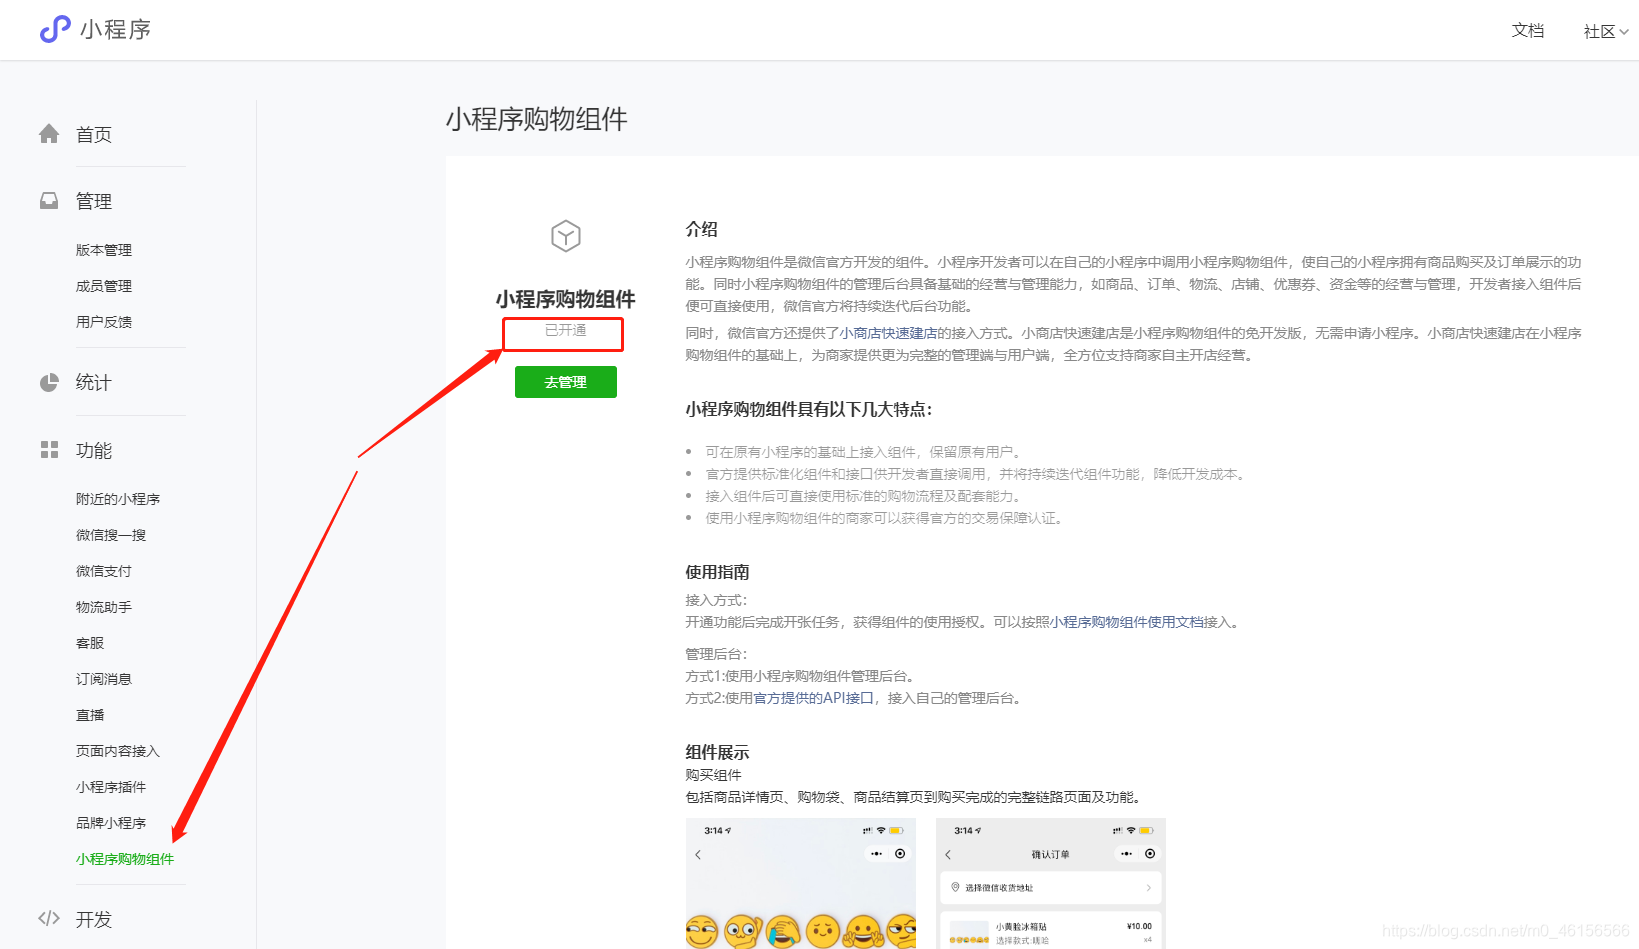The height and width of the screenshot is (949, 1639).
Task: Open 订阅消息 in sidebar
Action: pyautogui.click(x=104, y=679)
